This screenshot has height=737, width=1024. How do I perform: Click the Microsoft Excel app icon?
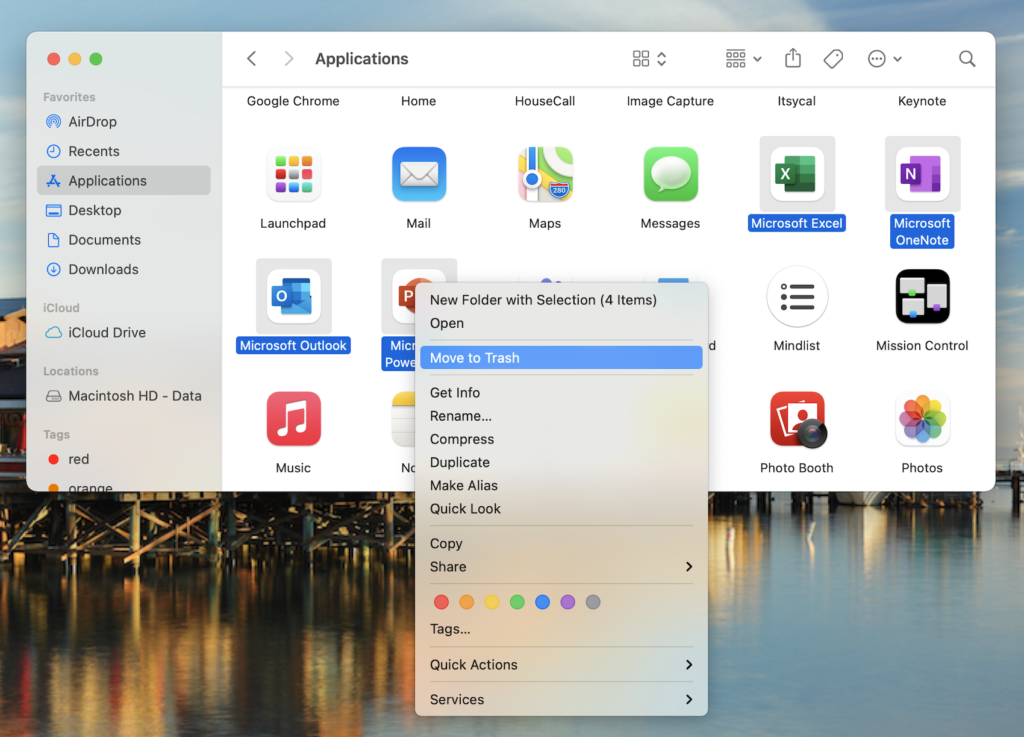click(797, 175)
